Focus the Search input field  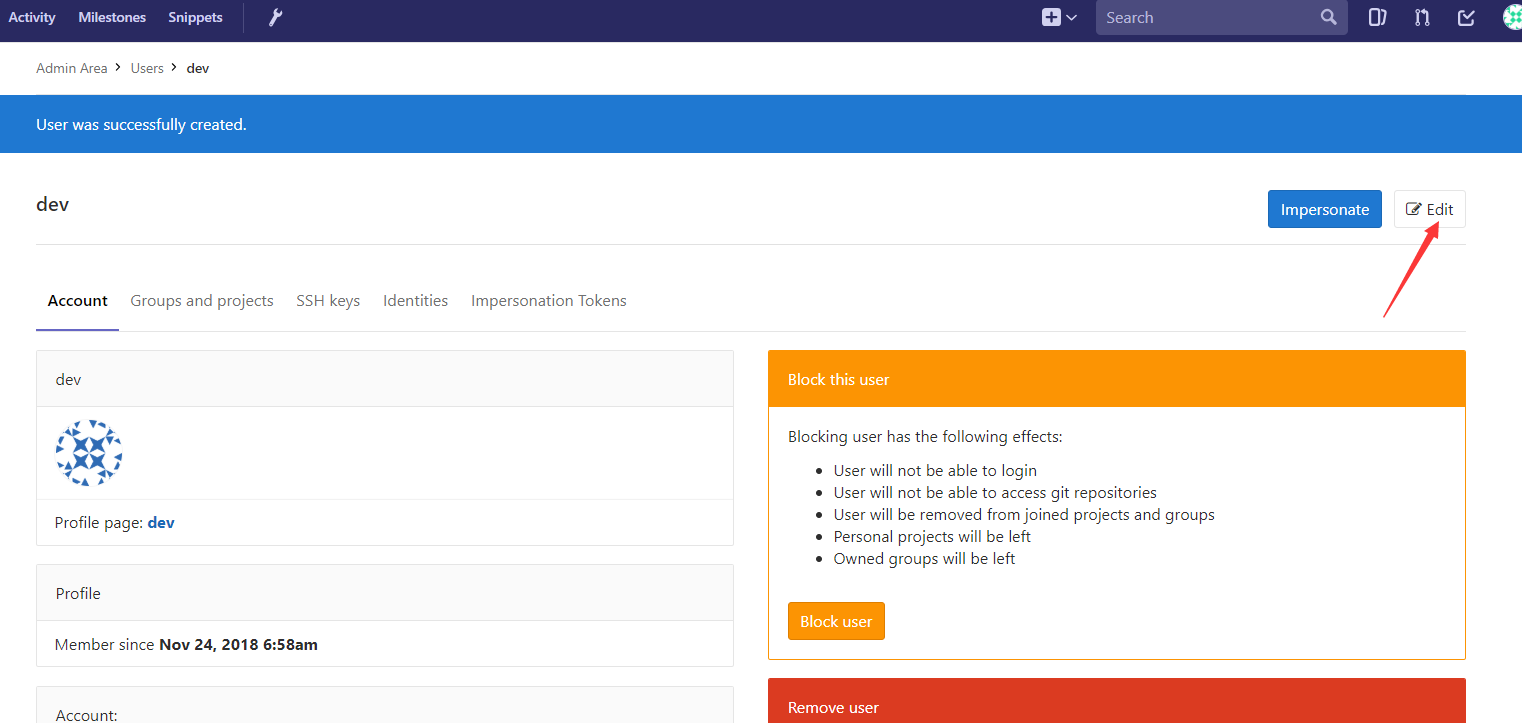point(1210,17)
